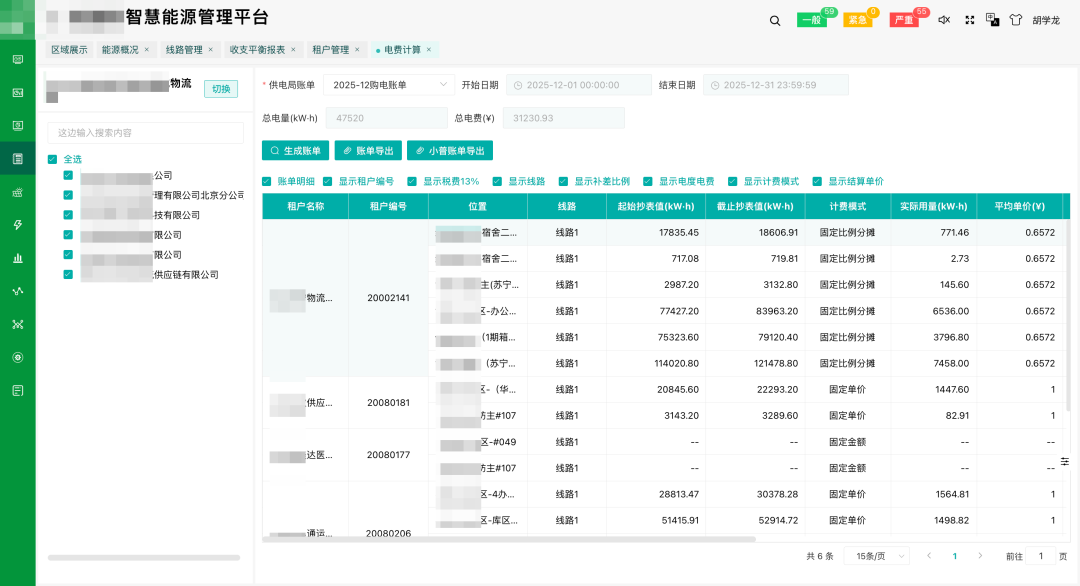The width and height of the screenshot is (1080, 586).
Task: Open the 供电局账单 dropdown
Action: [388, 85]
